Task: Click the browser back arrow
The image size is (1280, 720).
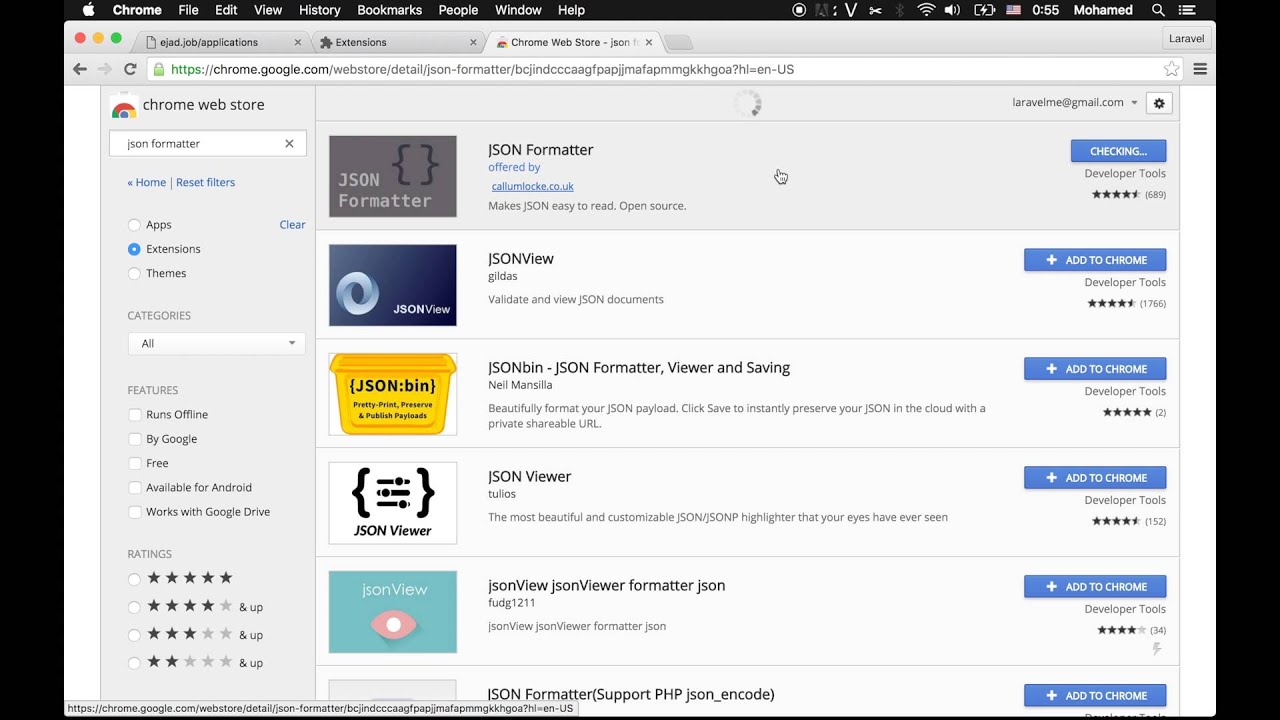Action: 80,69
